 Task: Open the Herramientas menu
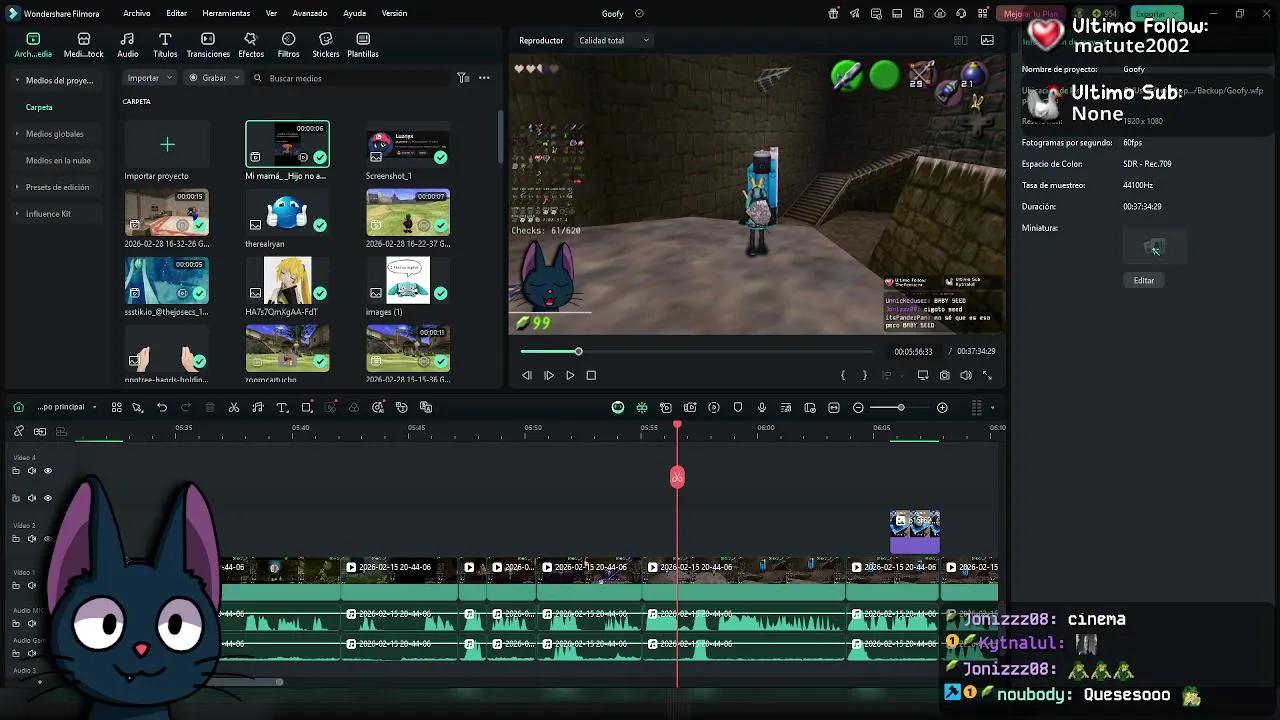(226, 13)
